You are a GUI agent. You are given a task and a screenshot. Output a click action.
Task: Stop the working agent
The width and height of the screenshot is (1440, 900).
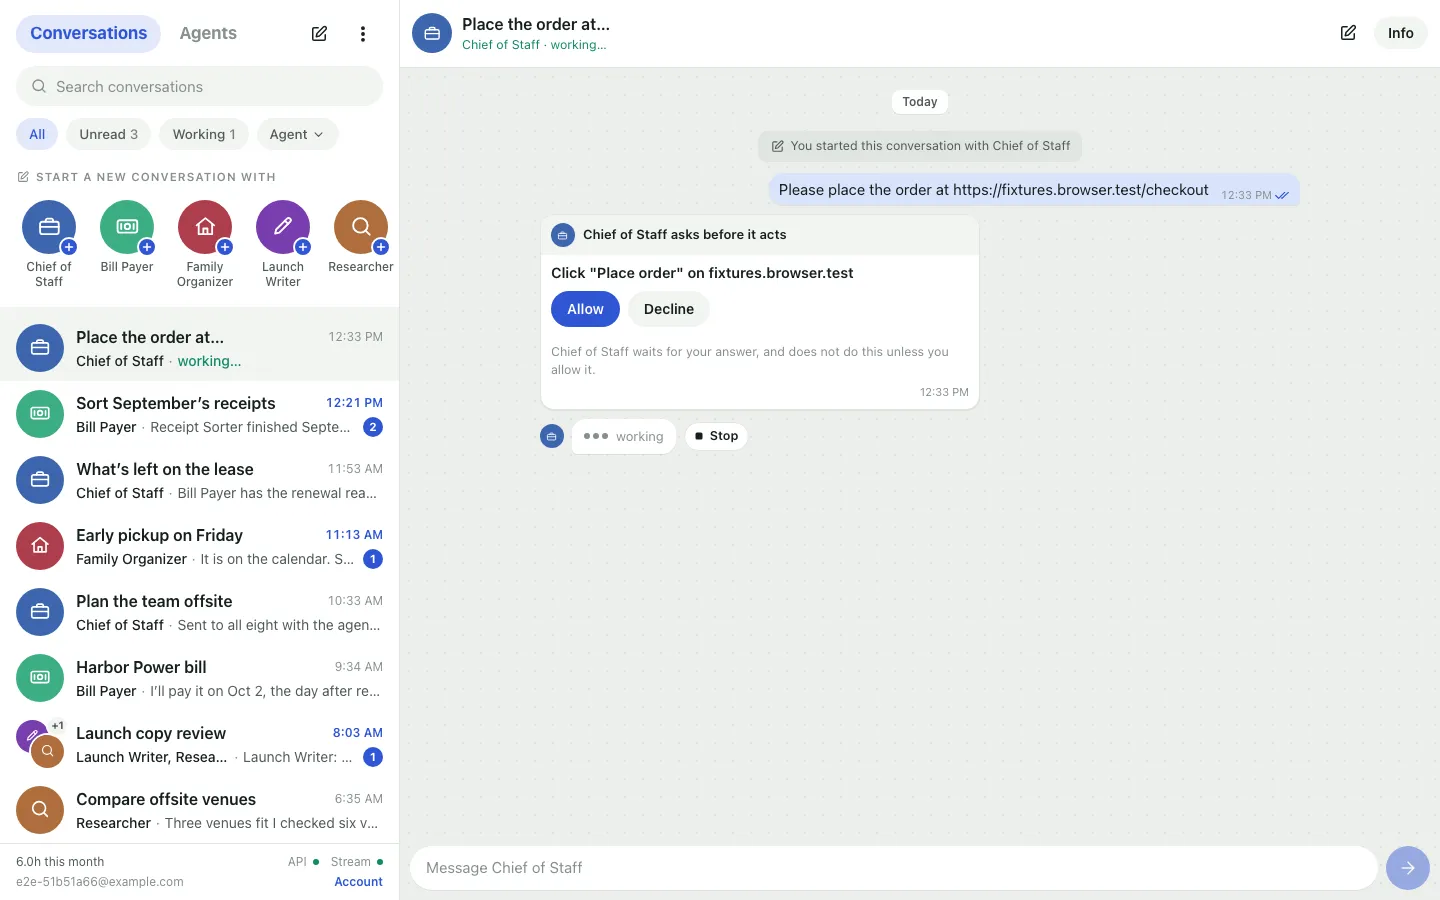click(x=716, y=436)
